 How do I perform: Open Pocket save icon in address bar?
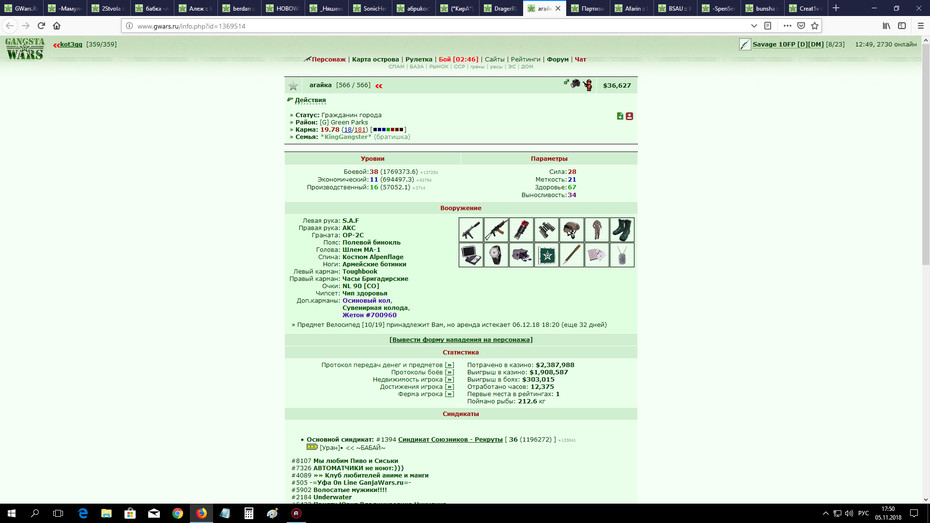(801, 25)
